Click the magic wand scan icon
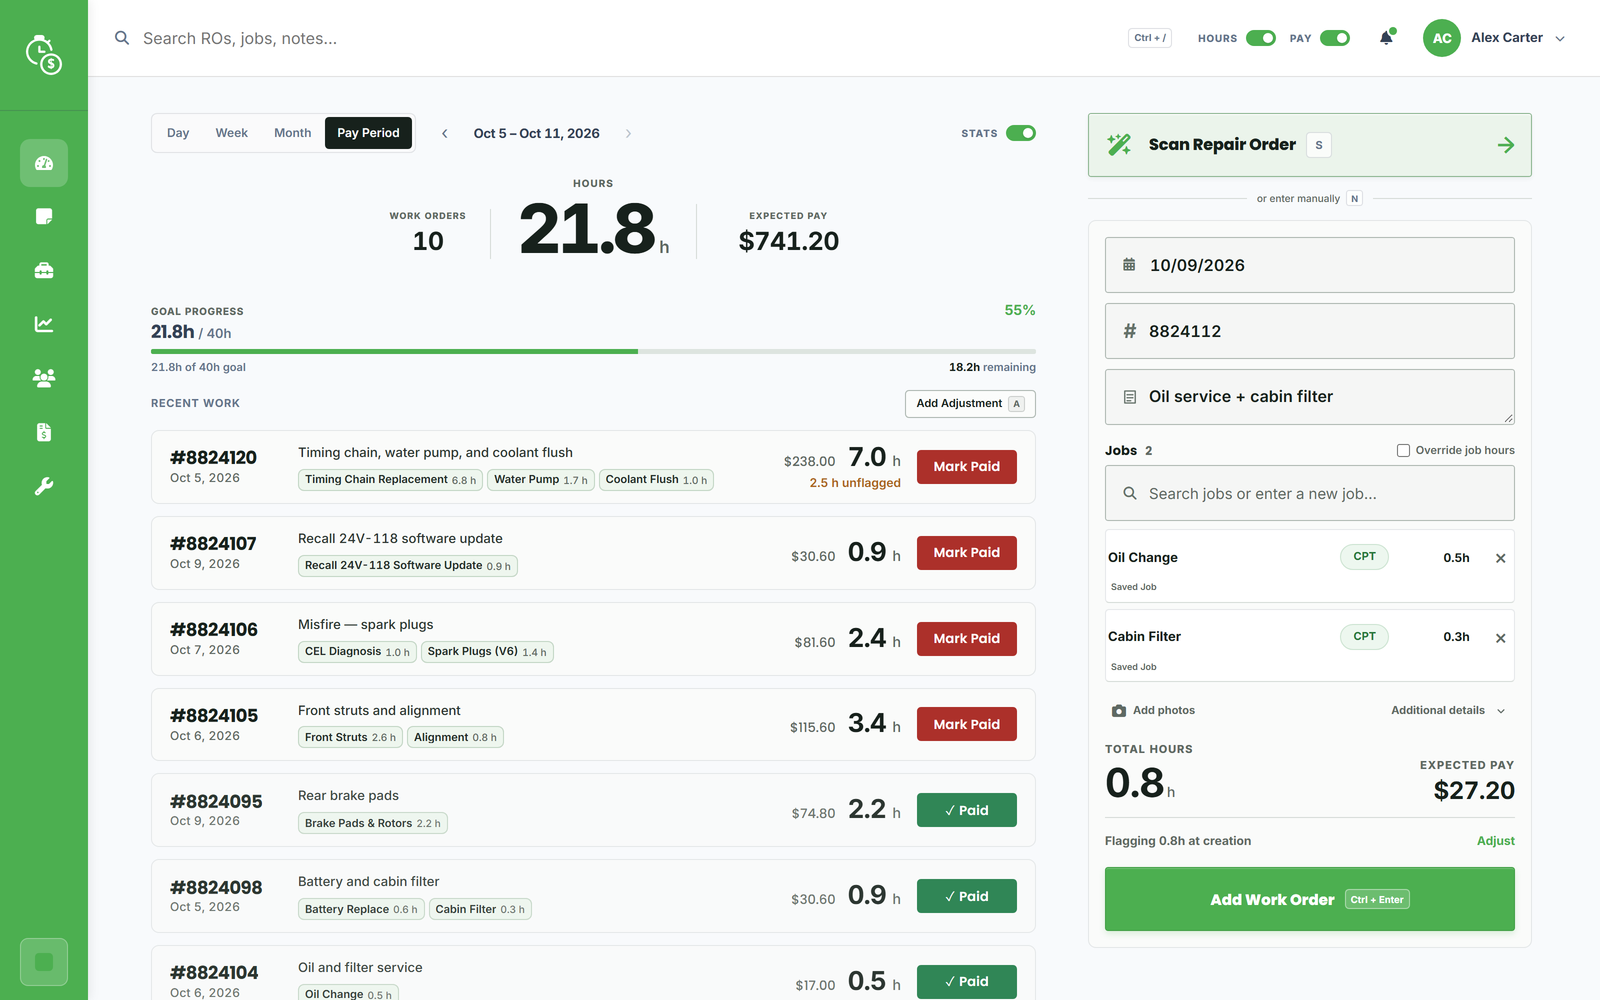Screen dimensions: 1600x1000 [x=1120, y=145]
